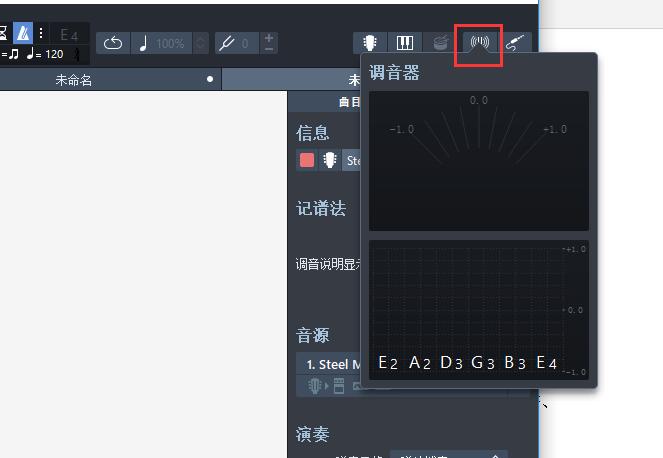Open the tuner panel icon
Screen dimensions: 663x458
(x=479, y=43)
